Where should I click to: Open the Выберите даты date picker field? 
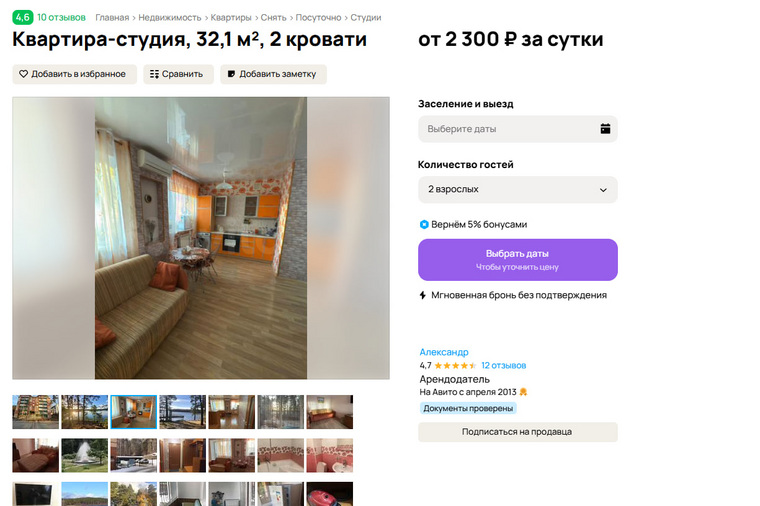(518, 129)
